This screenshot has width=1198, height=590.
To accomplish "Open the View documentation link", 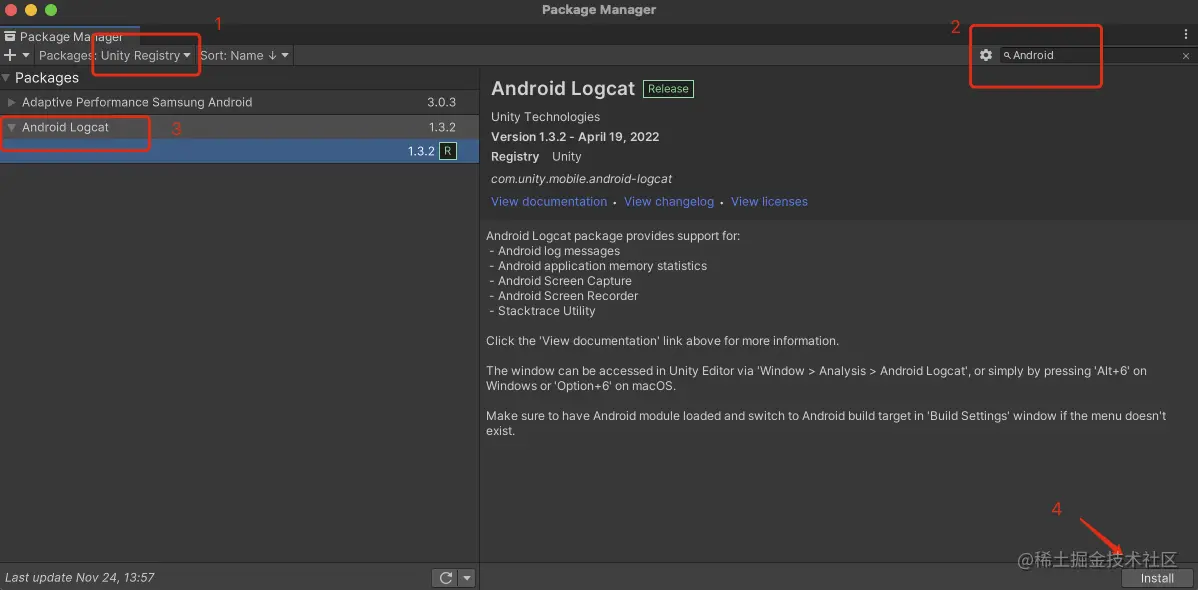I will pos(549,202).
